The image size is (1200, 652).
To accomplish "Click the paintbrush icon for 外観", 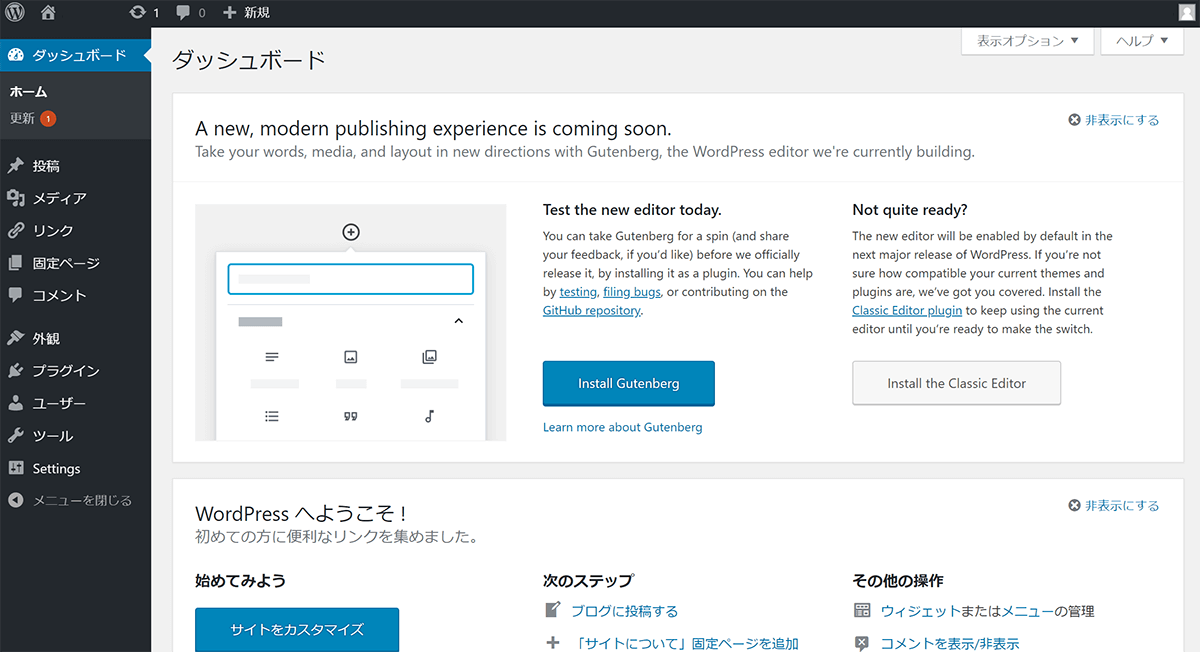I will [x=15, y=338].
